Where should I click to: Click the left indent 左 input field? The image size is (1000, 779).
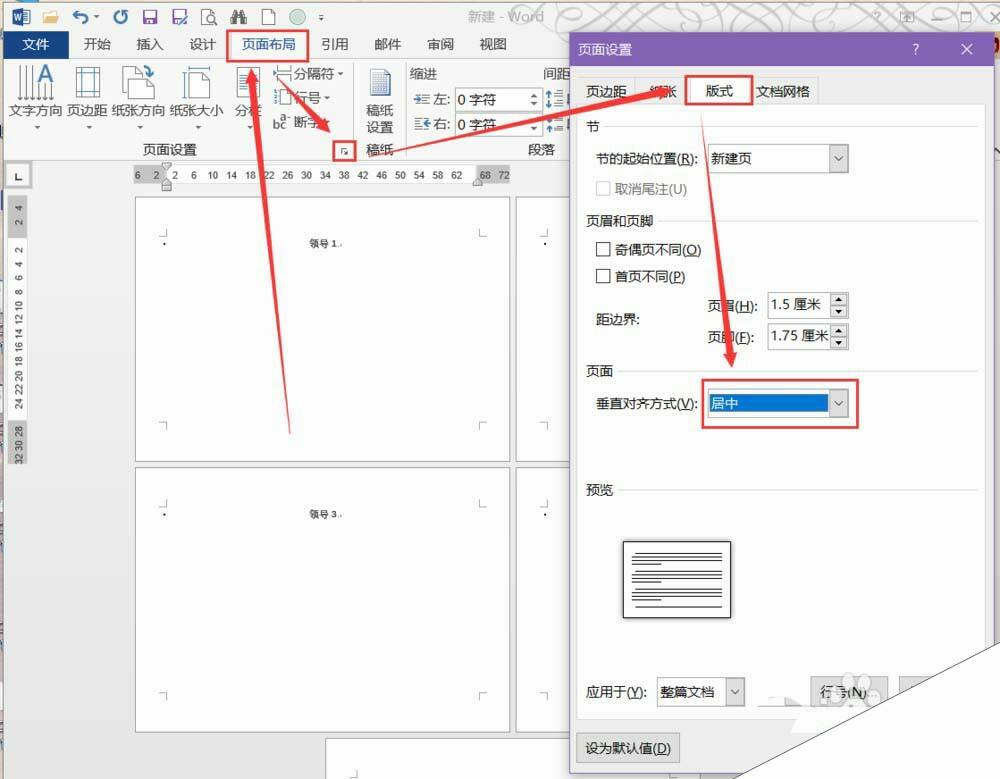point(491,100)
